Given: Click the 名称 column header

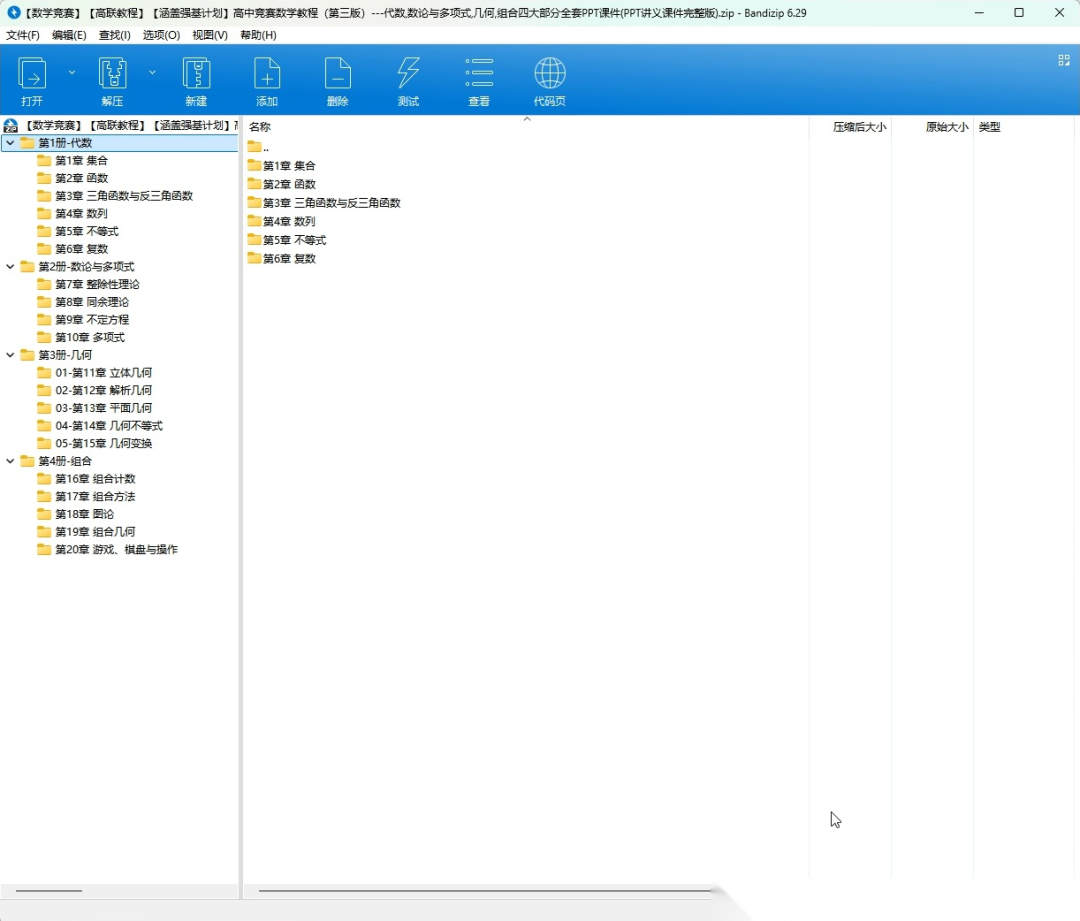Looking at the screenshot, I should pyautogui.click(x=260, y=127).
